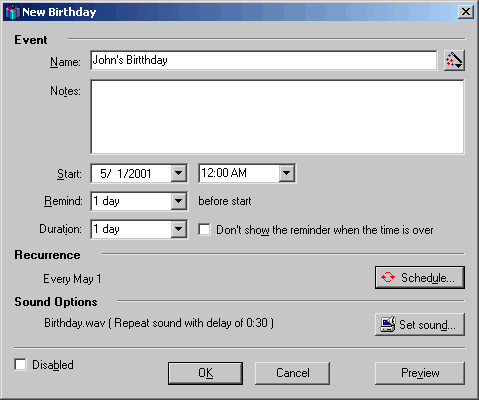Click the "1 day" value in Remind box

(x=106, y=201)
